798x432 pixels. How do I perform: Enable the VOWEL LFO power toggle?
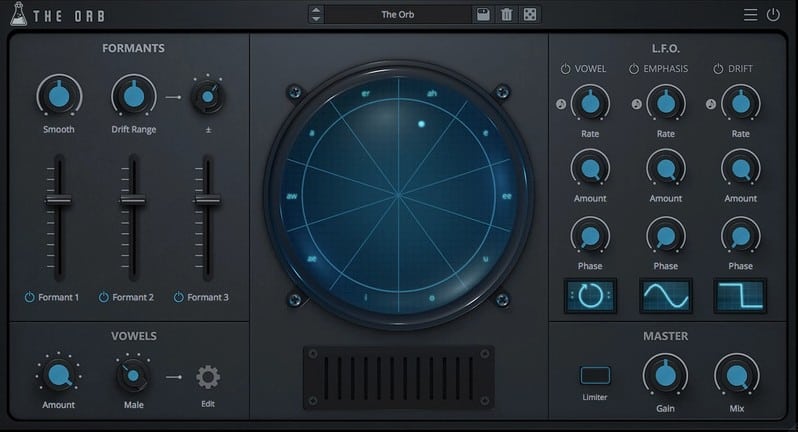(x=565, y=69)
